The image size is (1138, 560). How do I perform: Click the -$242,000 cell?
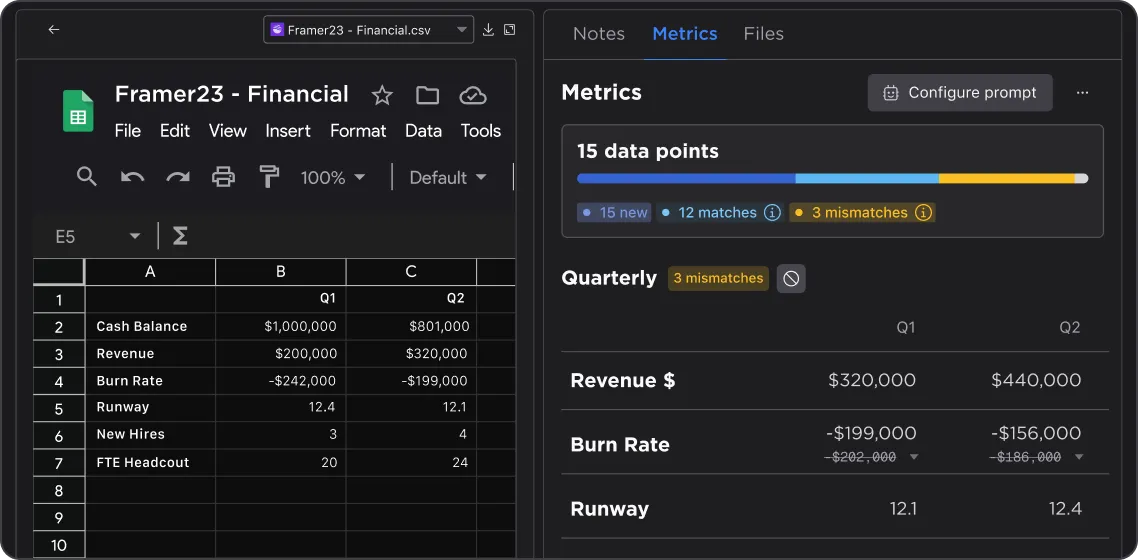[x=281, y=381]
